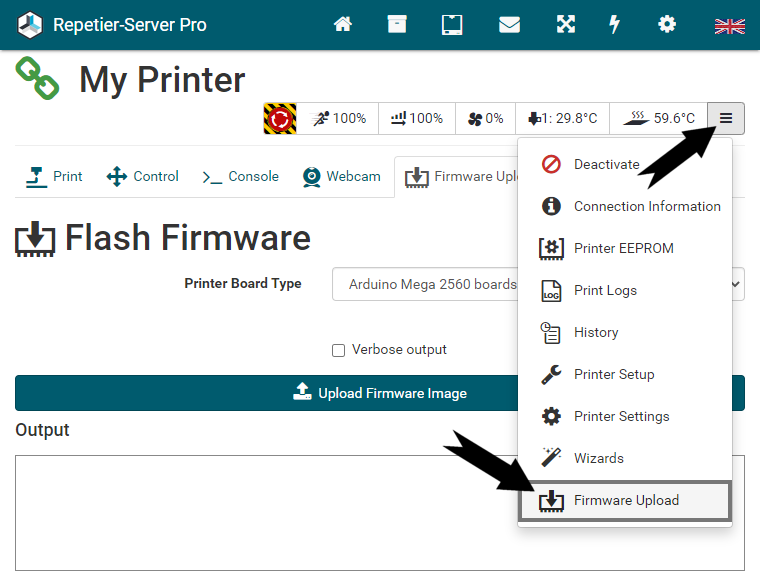The width and height of the screenshot is (760, 581).
Task: Select Firmware Upload from the menu
Action: pos(625,500)
